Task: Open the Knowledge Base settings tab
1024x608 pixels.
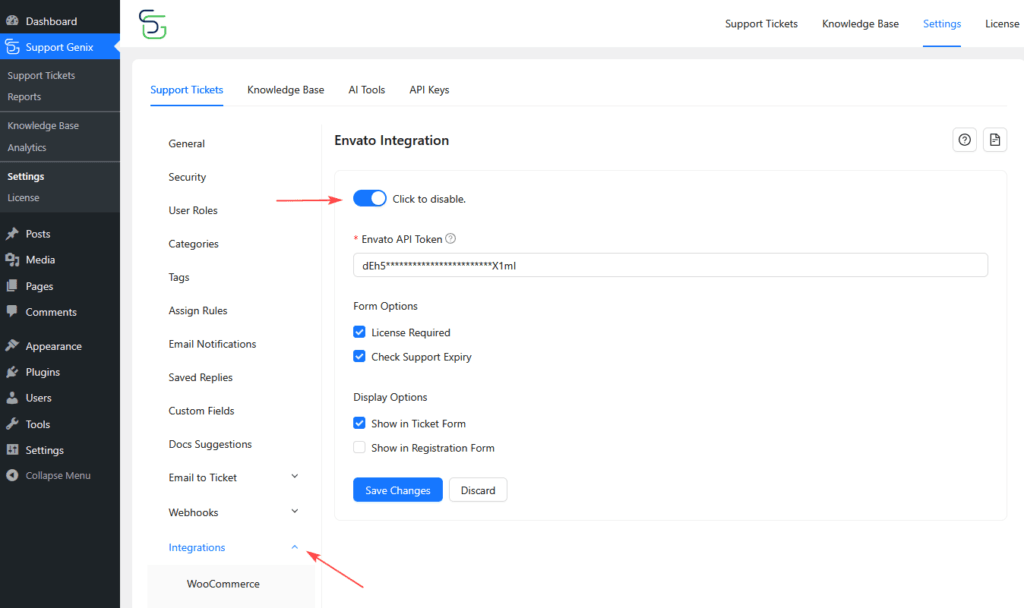Action: [285, 89]
